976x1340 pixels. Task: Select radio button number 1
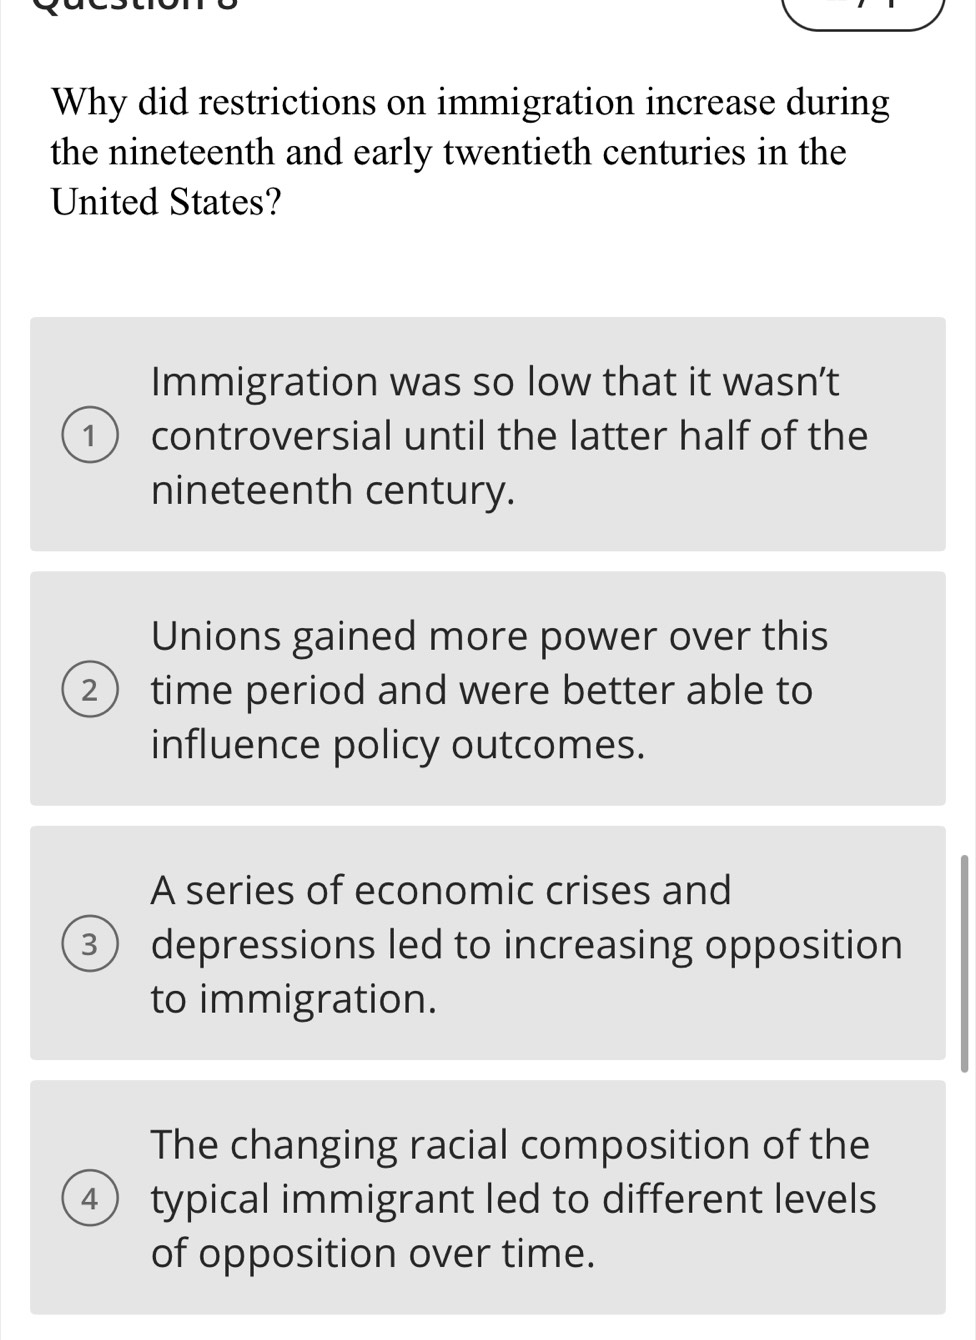click(90, 436)
